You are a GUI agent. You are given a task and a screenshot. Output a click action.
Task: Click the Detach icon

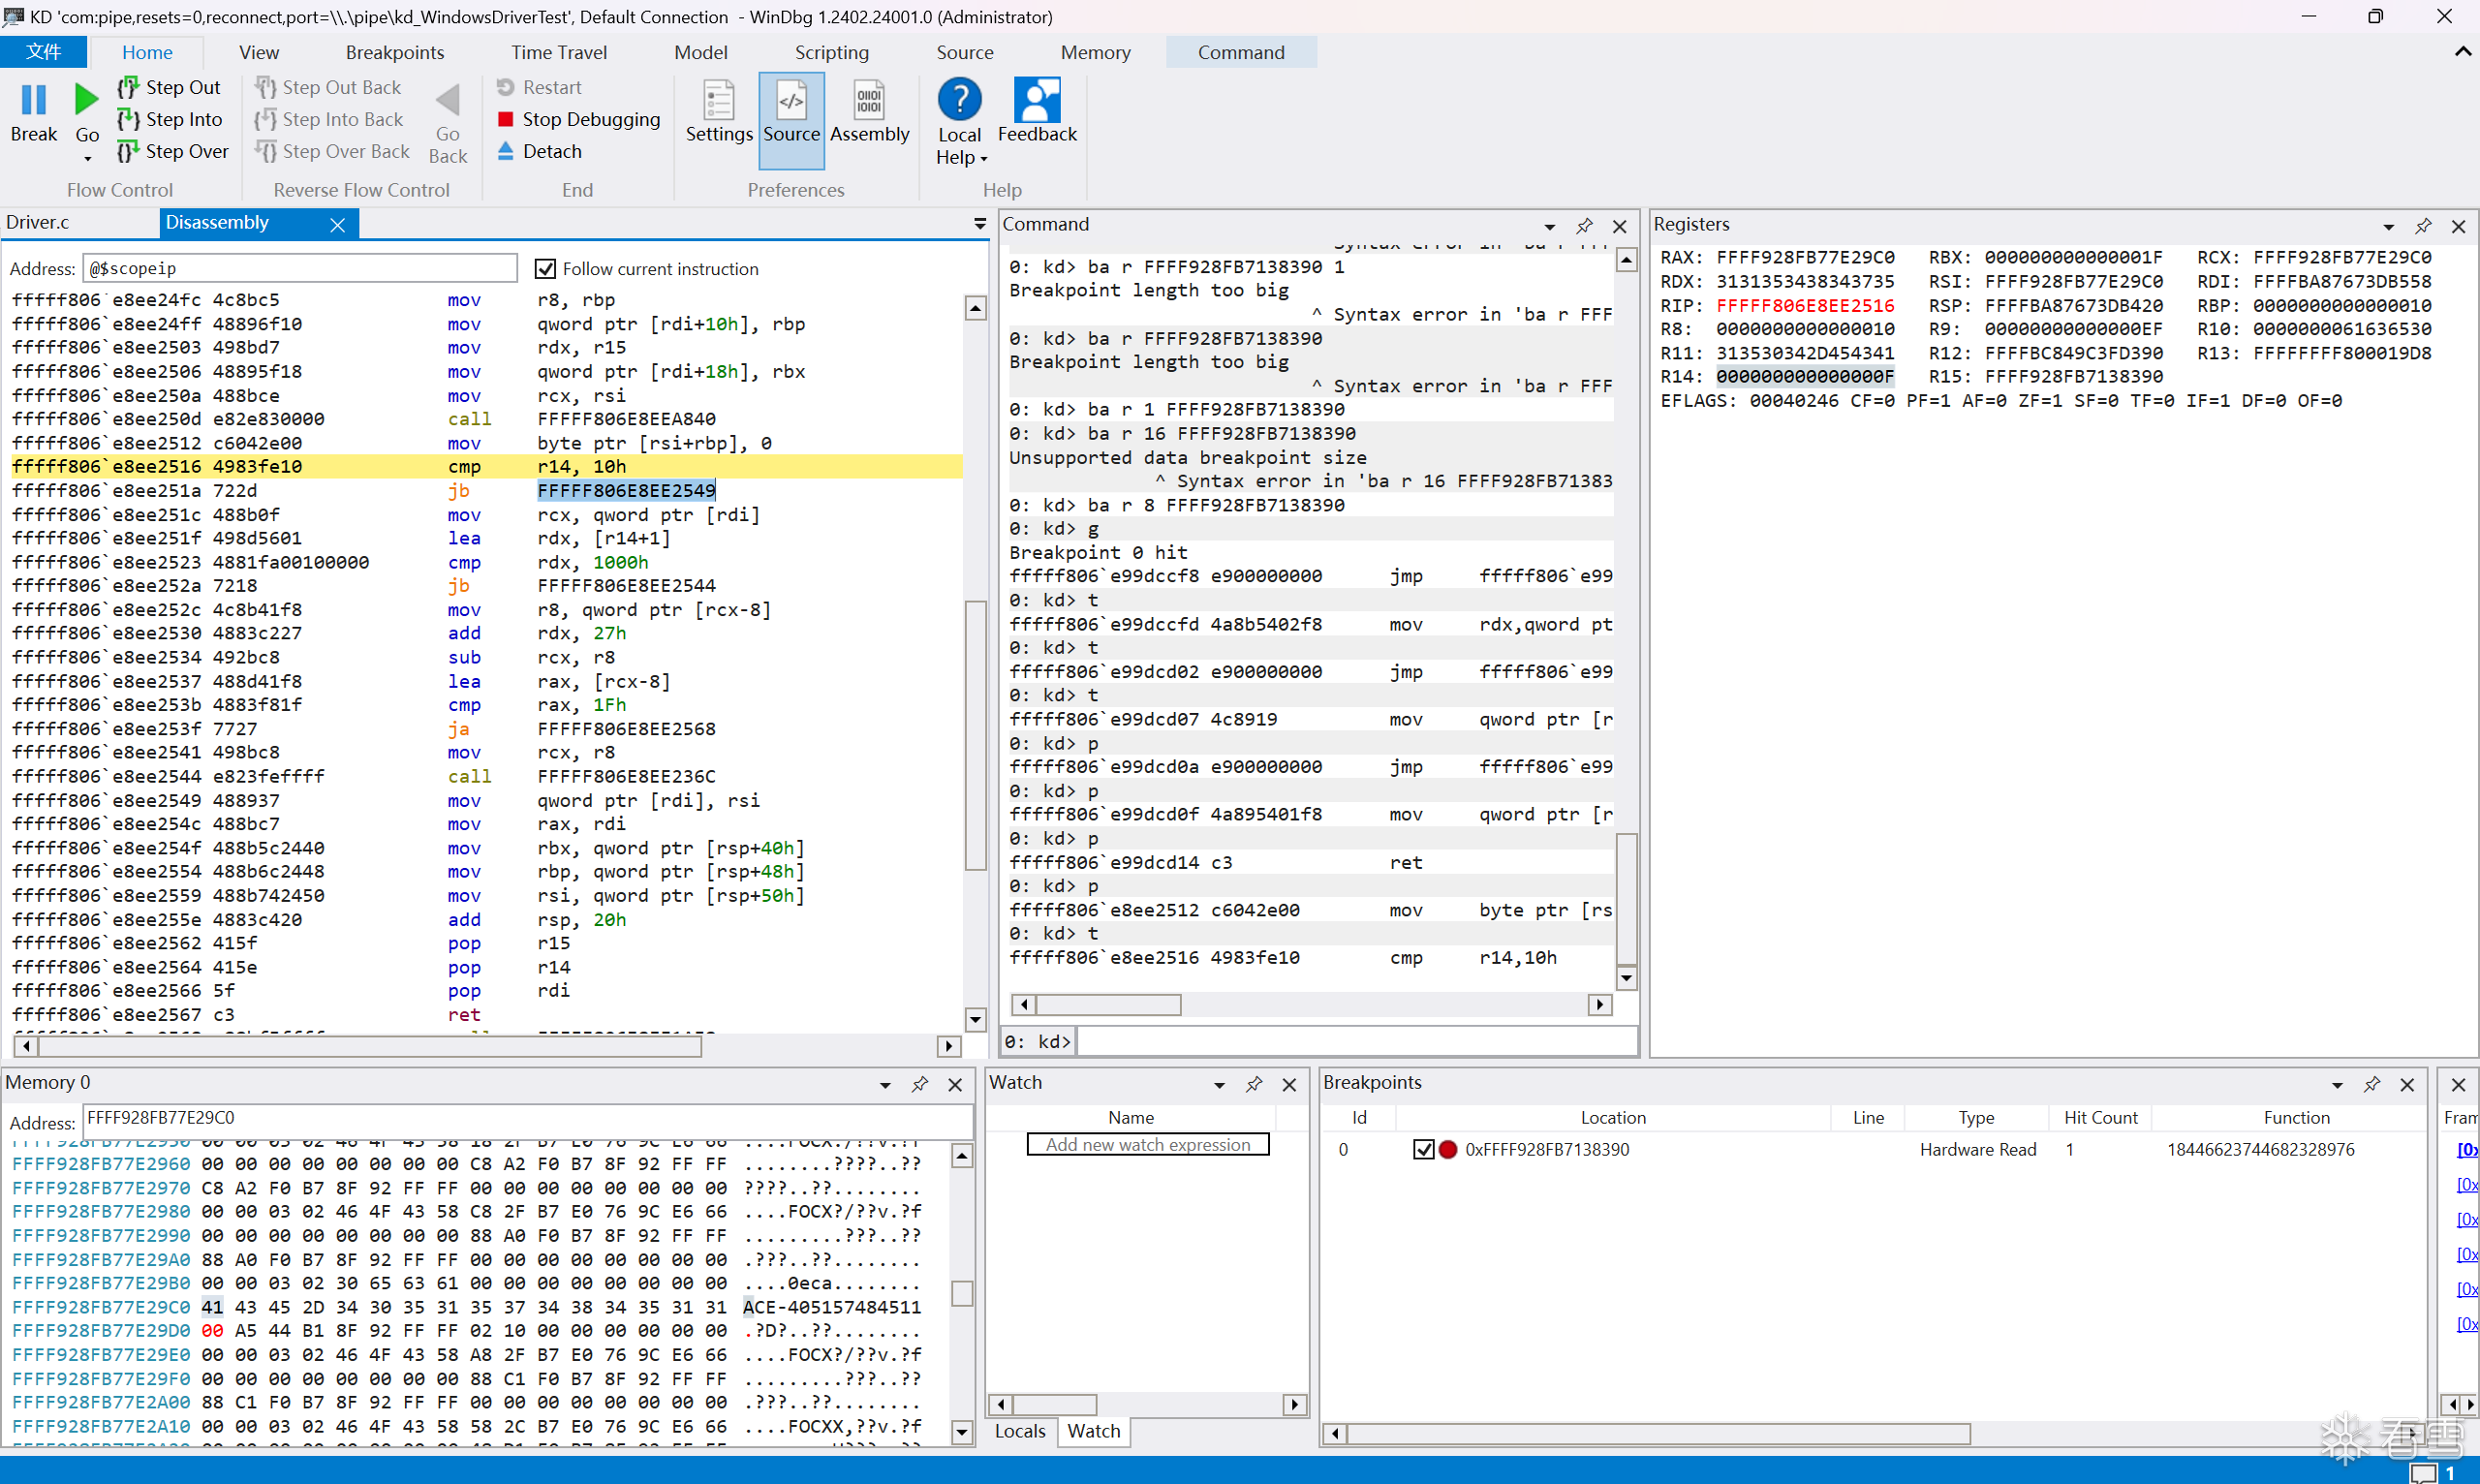coord(506,151)
